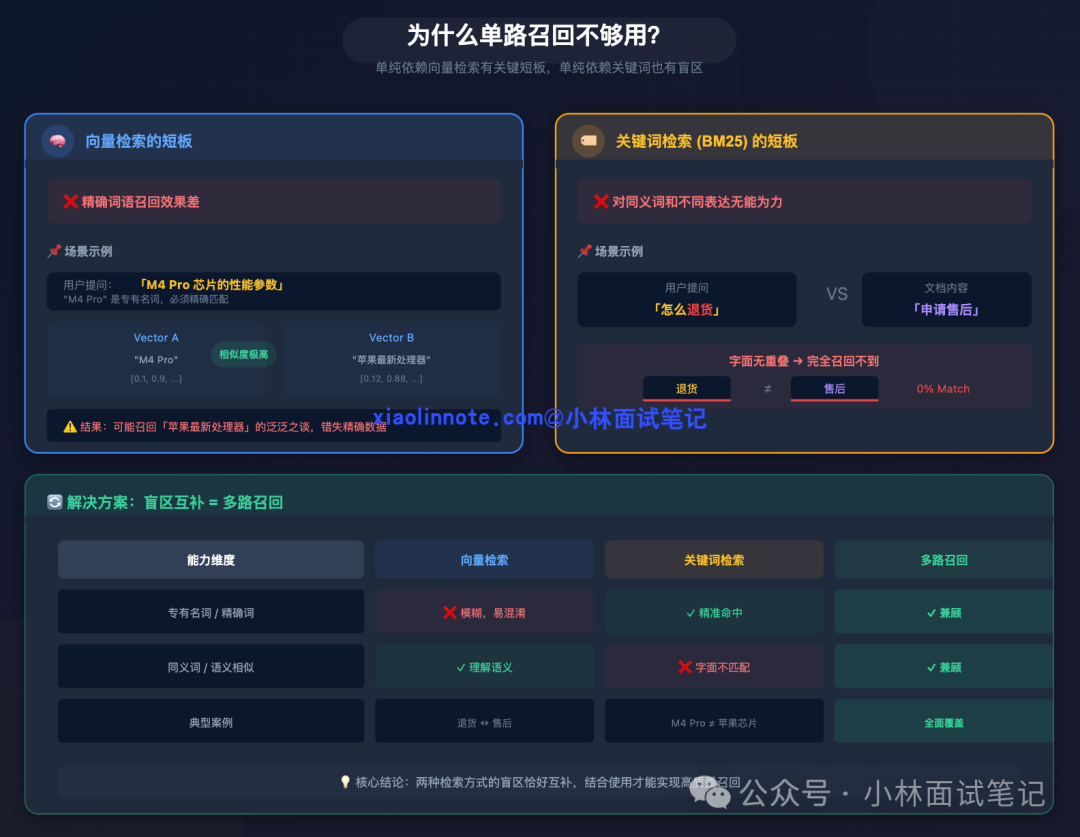Click the 全面覆盖 cell
Screen dimensions: 1080x837
(x=944, y=721)
